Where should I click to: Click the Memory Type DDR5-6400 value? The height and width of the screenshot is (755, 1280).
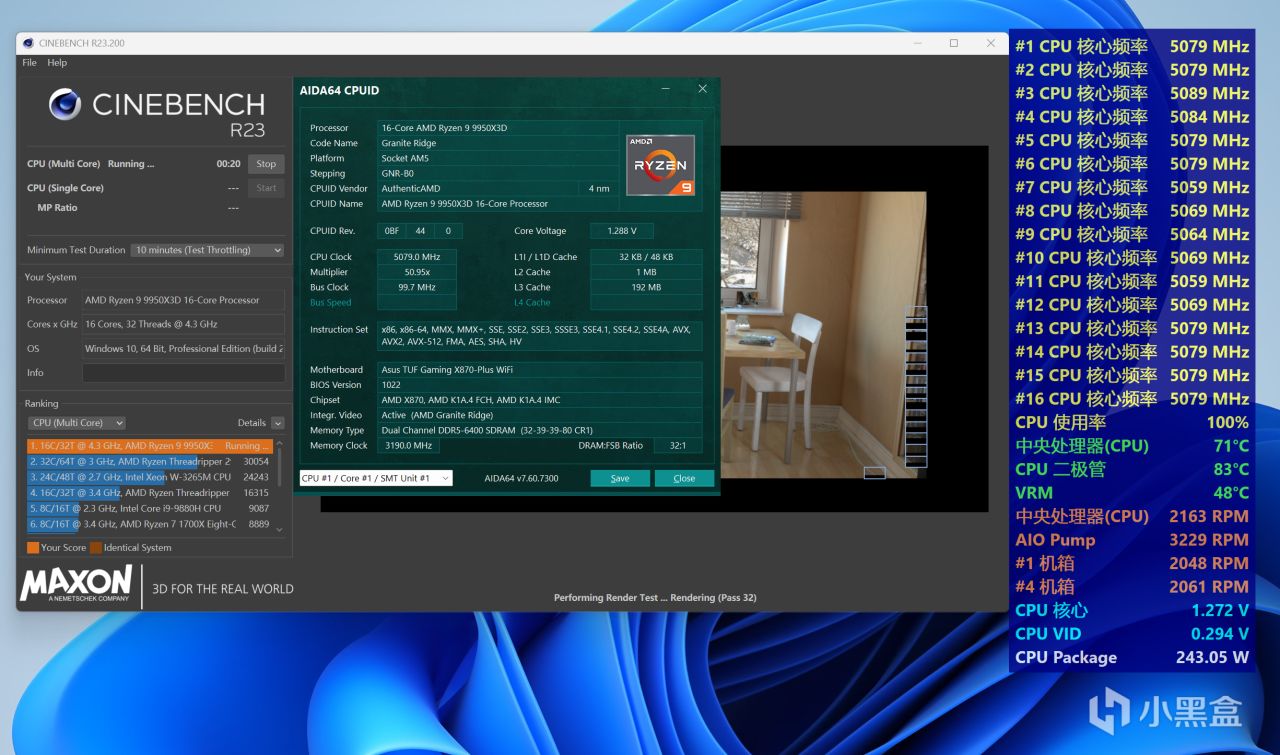point(540,430)
